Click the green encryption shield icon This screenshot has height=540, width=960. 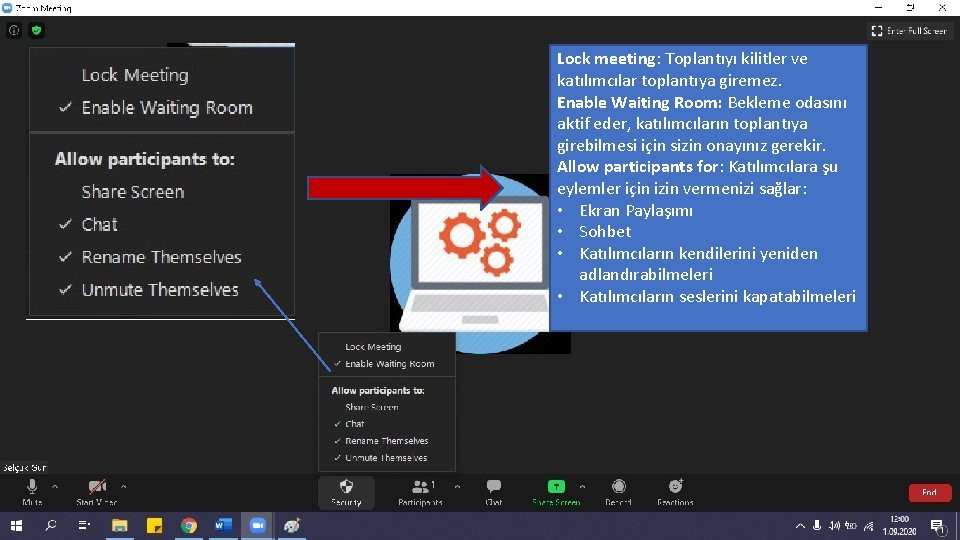click(37, 30)
